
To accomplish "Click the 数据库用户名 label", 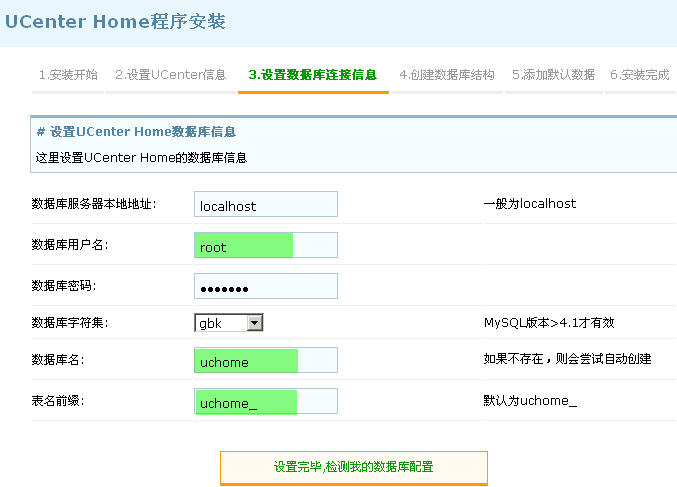I will (70, 245).
